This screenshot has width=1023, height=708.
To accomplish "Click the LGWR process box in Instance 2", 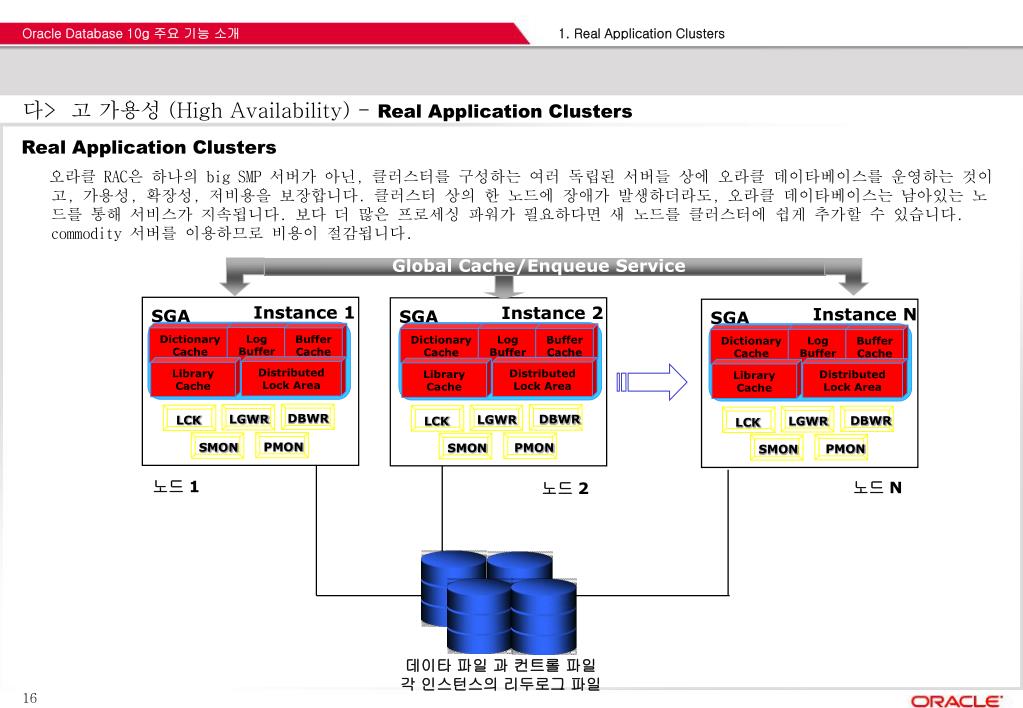I will click(496, 420).
